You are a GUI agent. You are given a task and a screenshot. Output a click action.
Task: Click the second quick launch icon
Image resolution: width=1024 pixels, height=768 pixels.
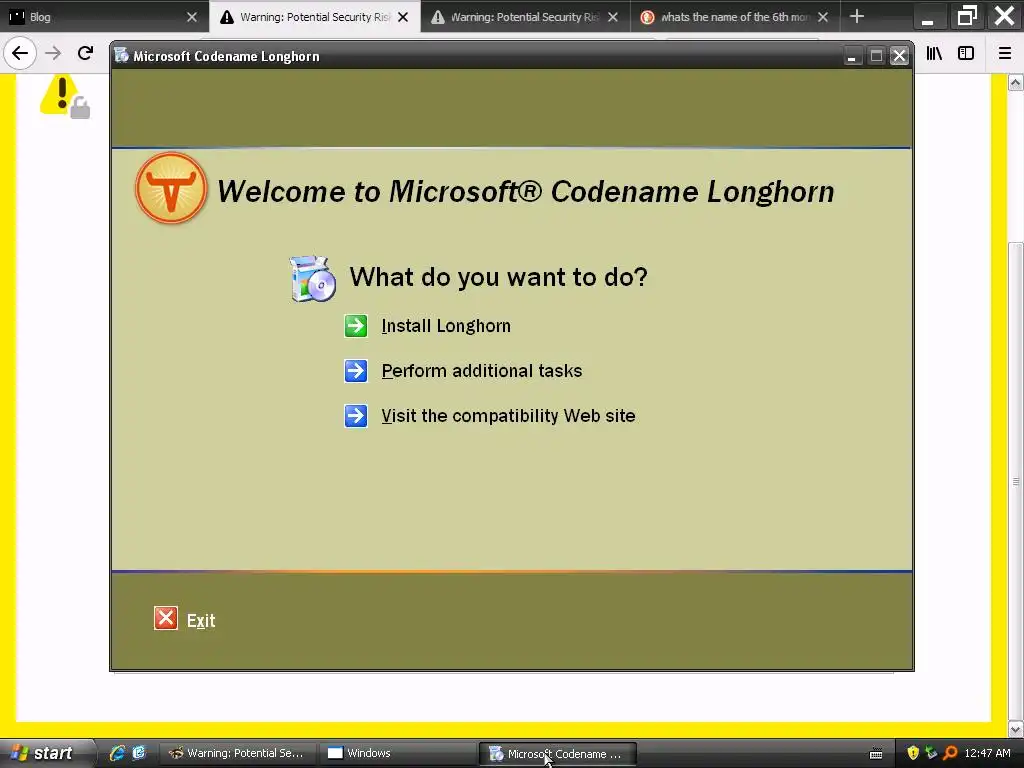[x=139, y=753]
